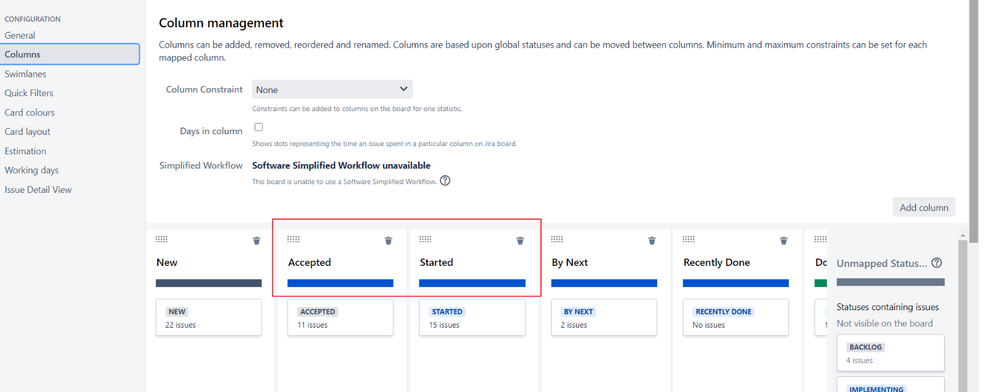Select the Issue Detail View link

[x=38, y=189]
